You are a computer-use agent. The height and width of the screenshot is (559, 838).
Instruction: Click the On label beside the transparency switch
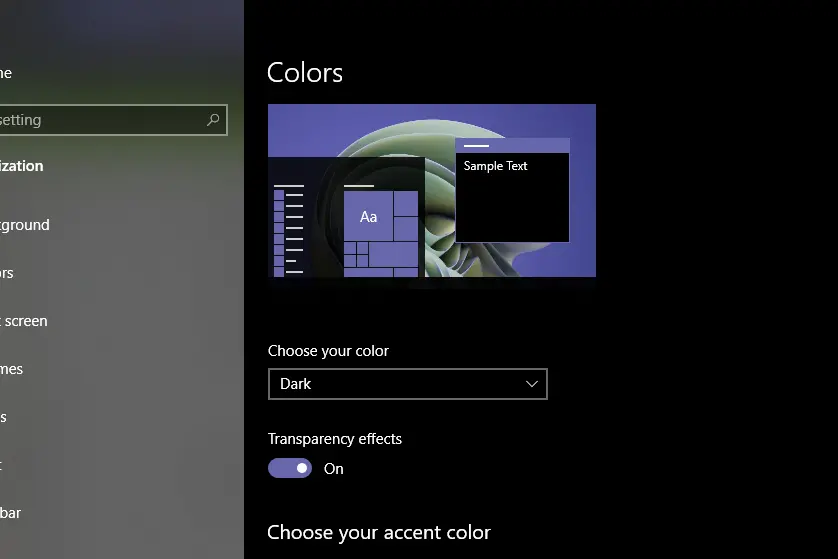coord(334,469)
